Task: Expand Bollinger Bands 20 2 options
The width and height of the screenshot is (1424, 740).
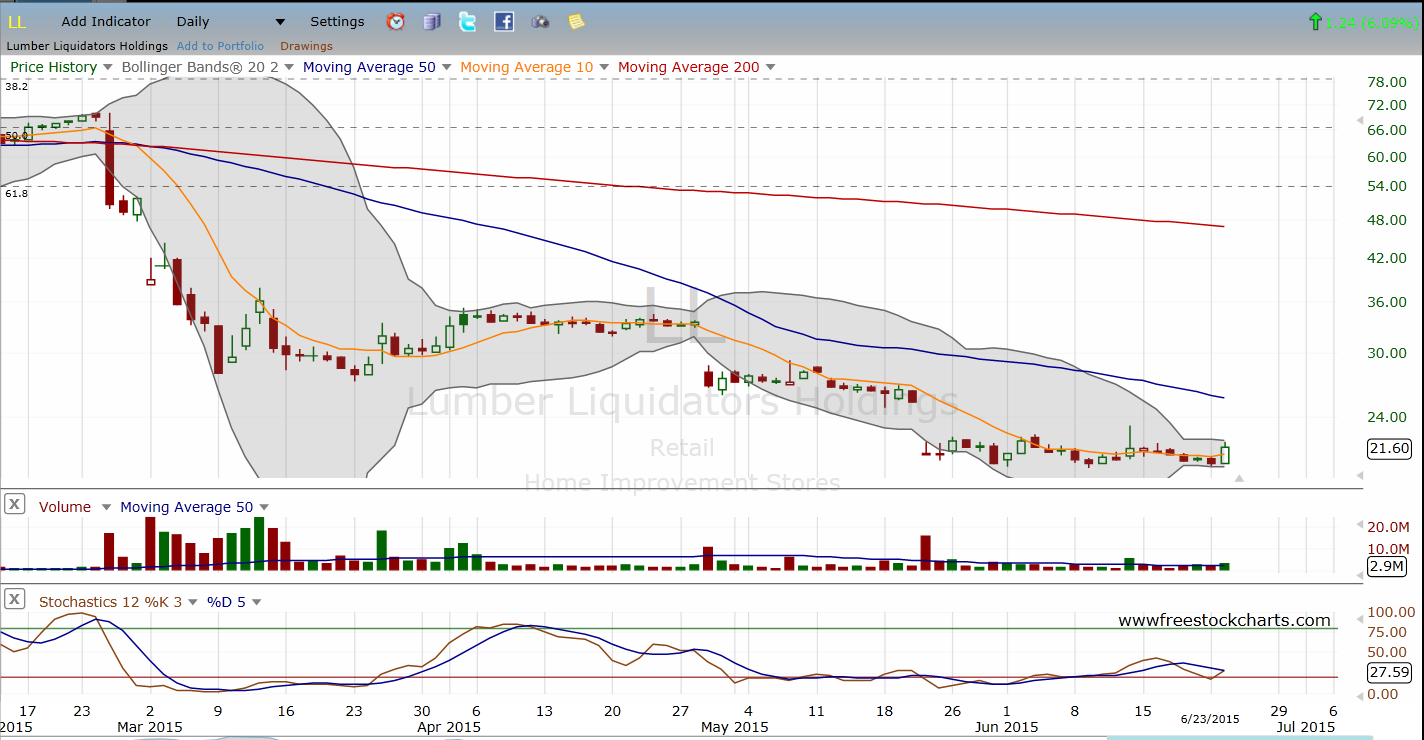Action: pyautogui.click(x=288, y=67)
